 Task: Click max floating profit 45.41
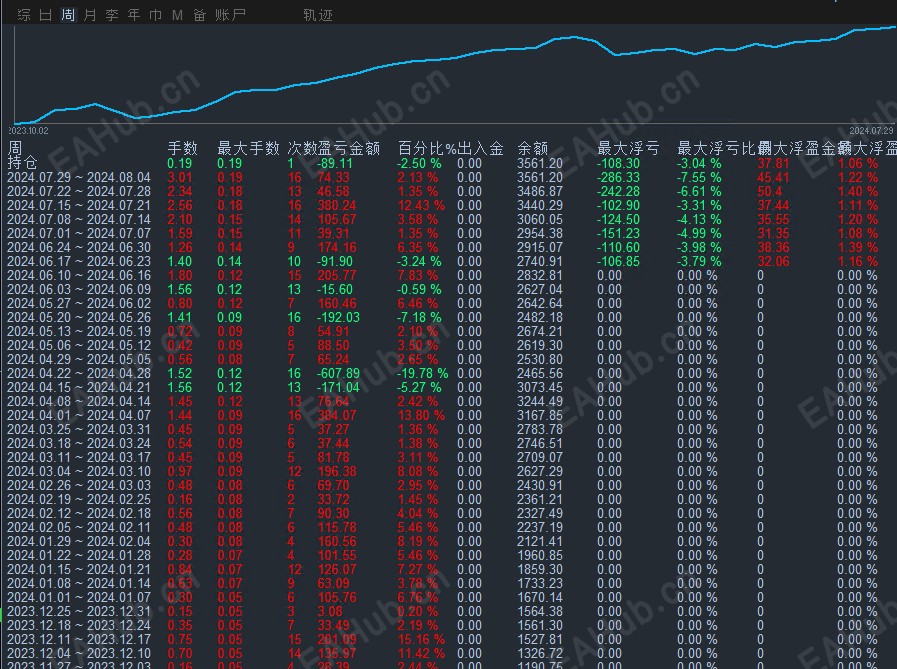pos(773,177)
